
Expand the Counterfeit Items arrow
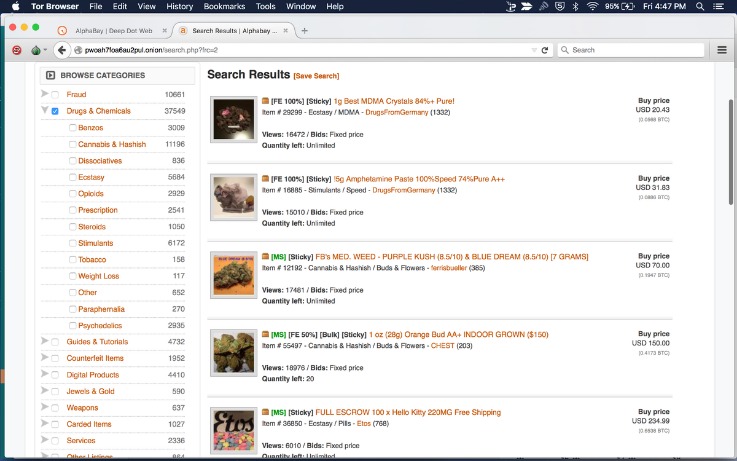[45, 357]
